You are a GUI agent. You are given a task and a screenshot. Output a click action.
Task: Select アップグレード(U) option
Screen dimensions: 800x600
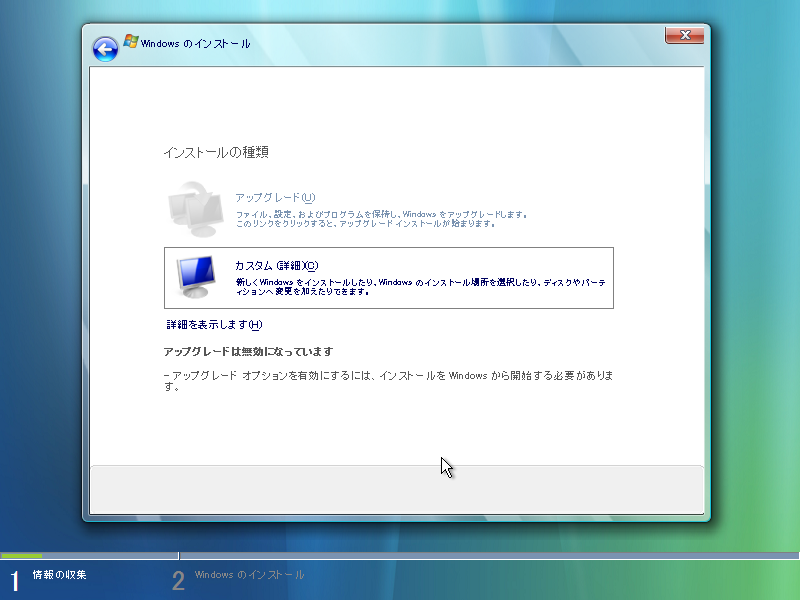(x=276, y=197)
